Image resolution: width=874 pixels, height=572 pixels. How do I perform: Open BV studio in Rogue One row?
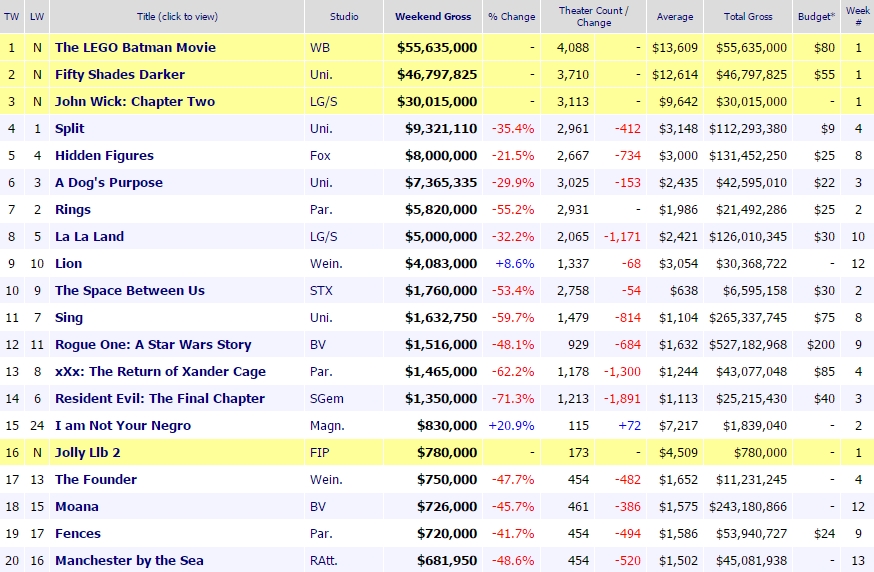[x=318, y=345]
